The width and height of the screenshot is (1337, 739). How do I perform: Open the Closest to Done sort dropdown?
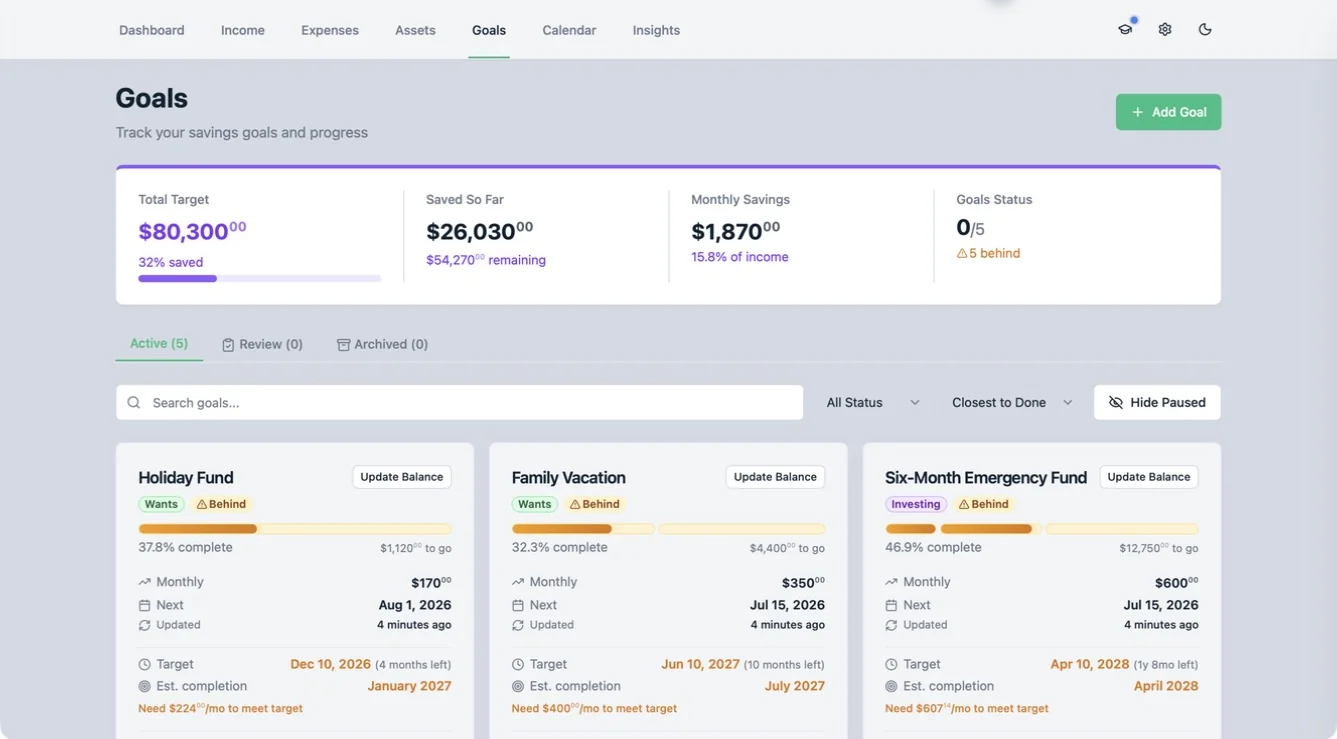[1012, 403]
